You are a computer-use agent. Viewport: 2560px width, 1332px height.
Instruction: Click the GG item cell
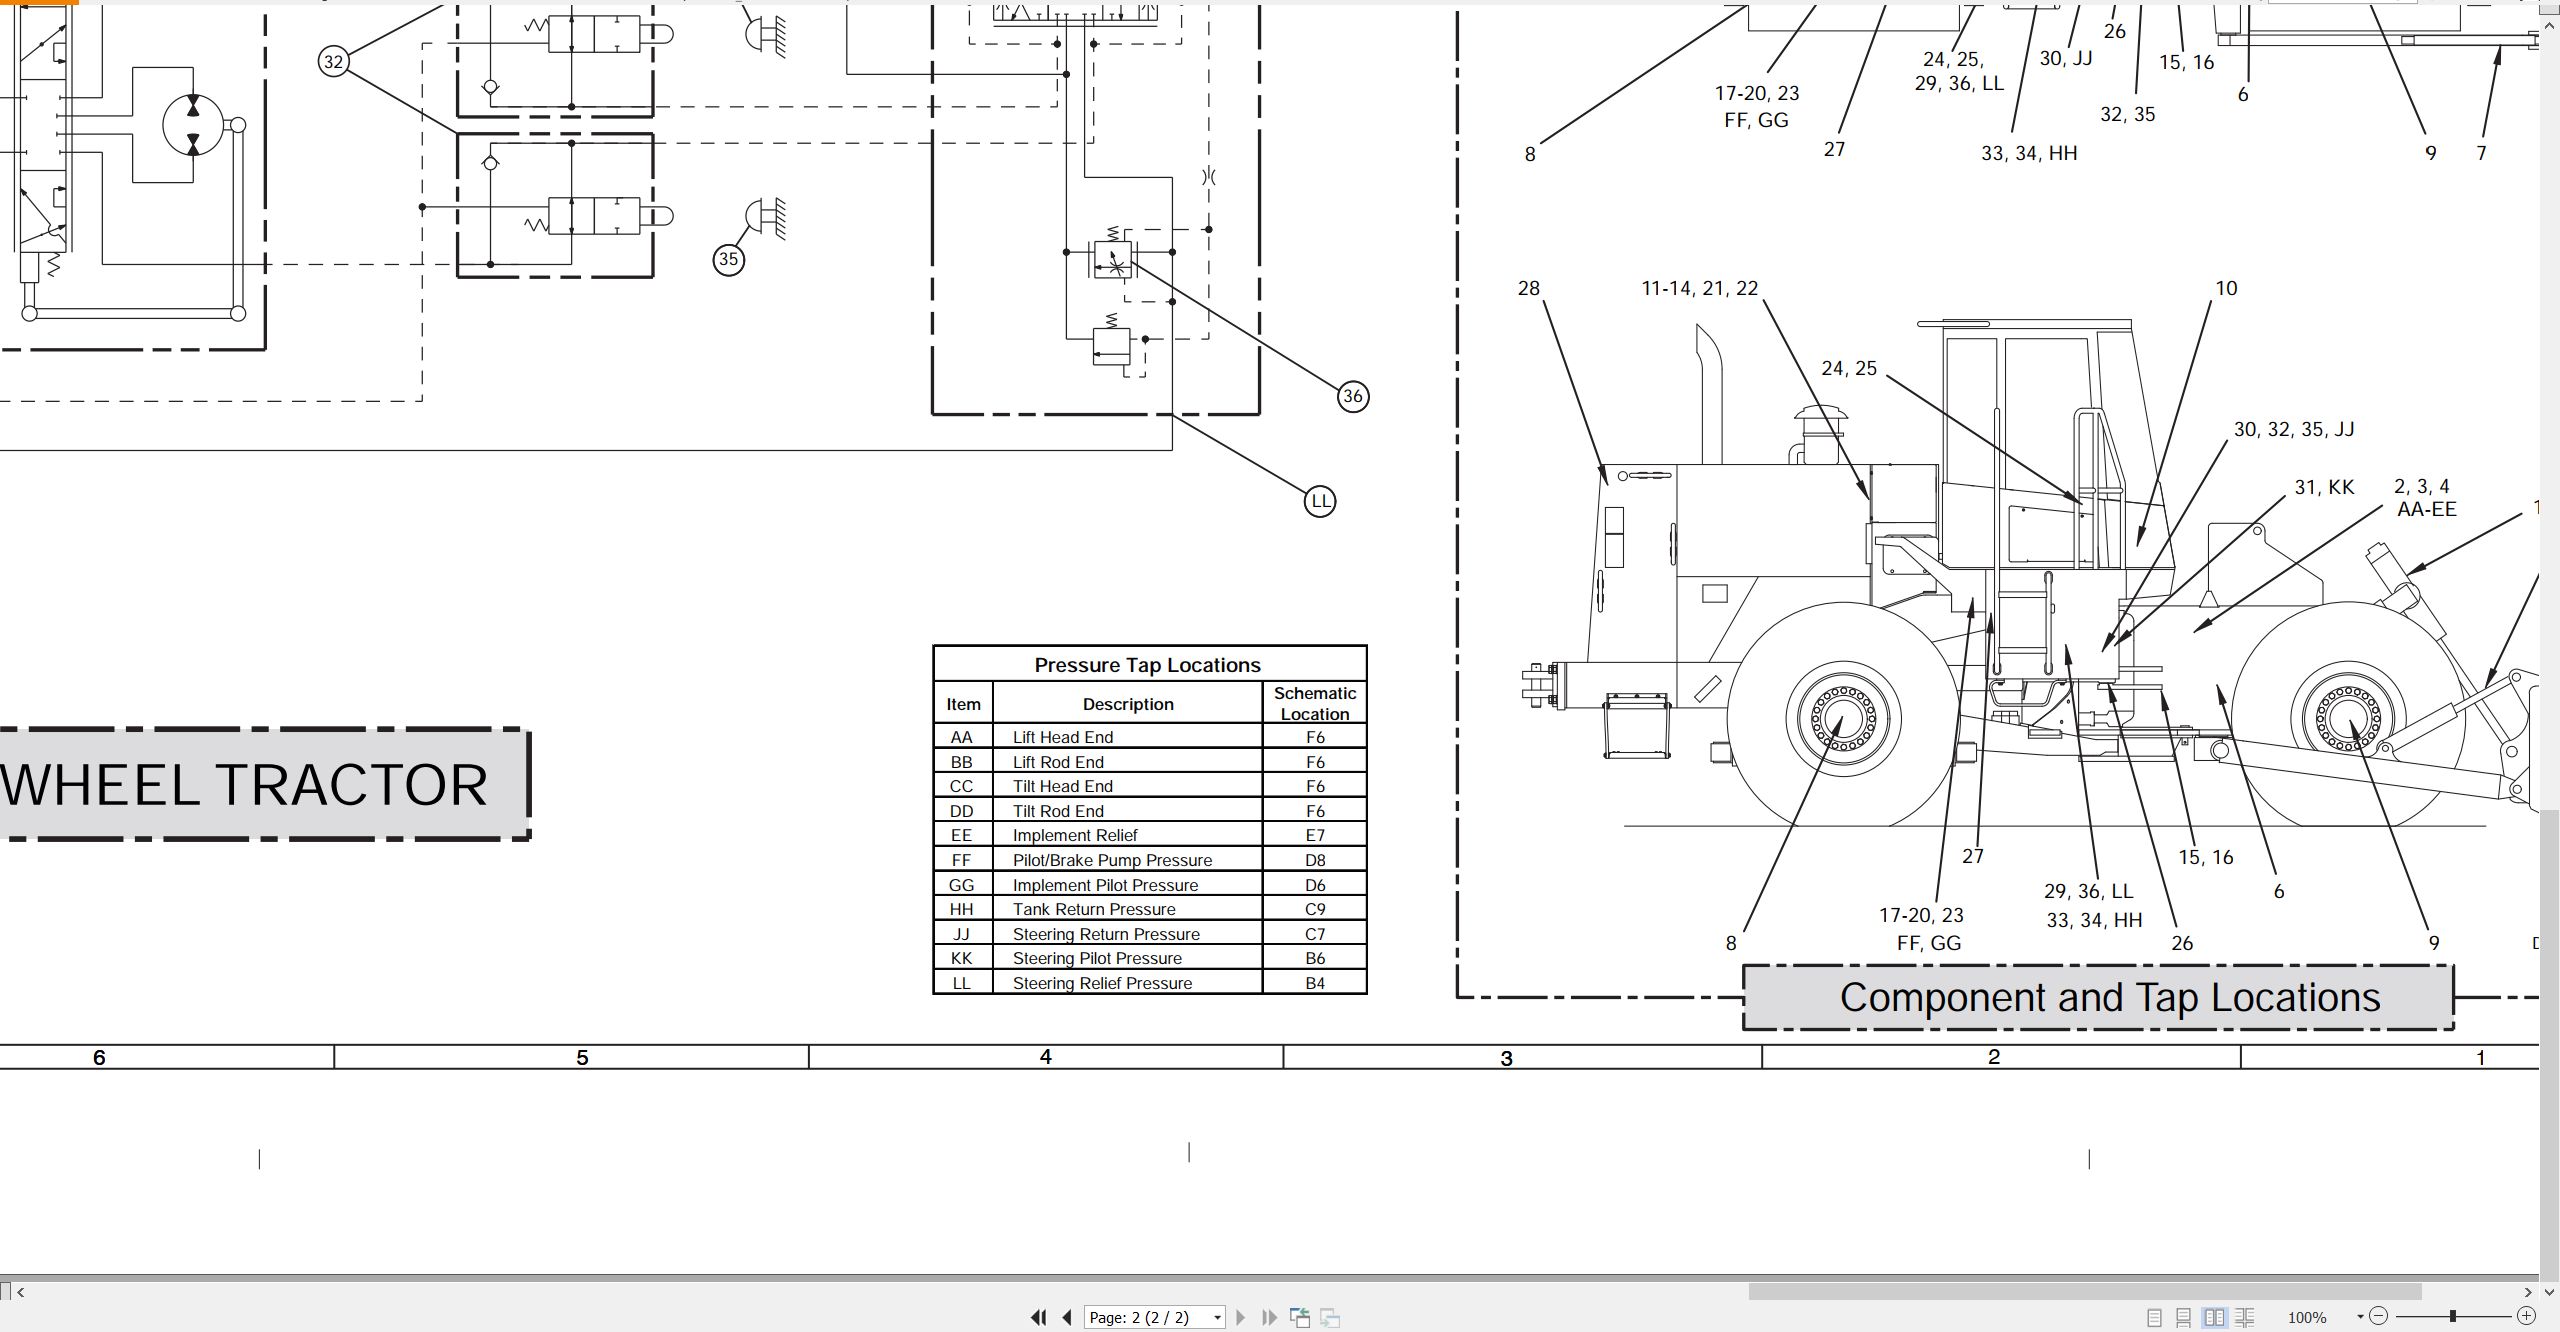click(x=961, y=885)
